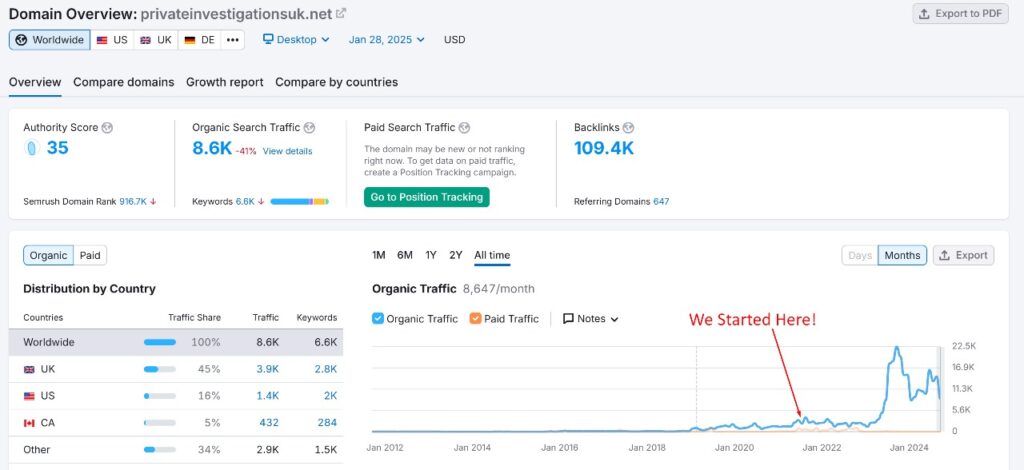Click the Authority Score info icon
Screen dimensions: 1024x470
pyautogui.click(x=107, y=128)
